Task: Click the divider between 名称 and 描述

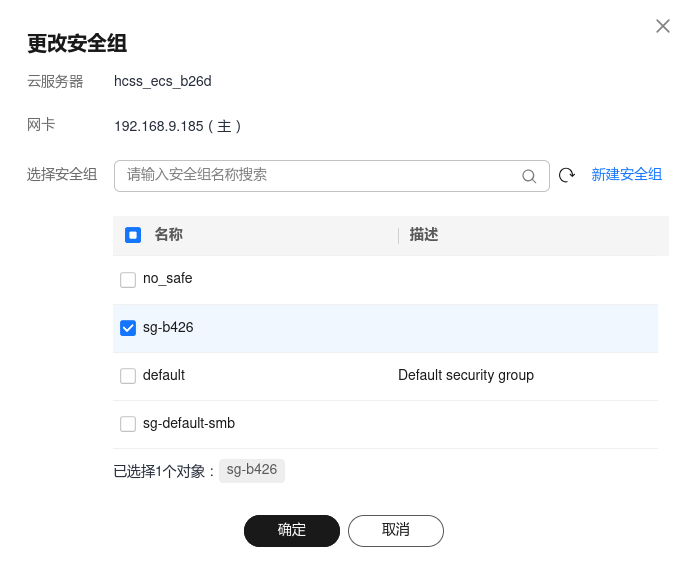Action: coord(398,235)
